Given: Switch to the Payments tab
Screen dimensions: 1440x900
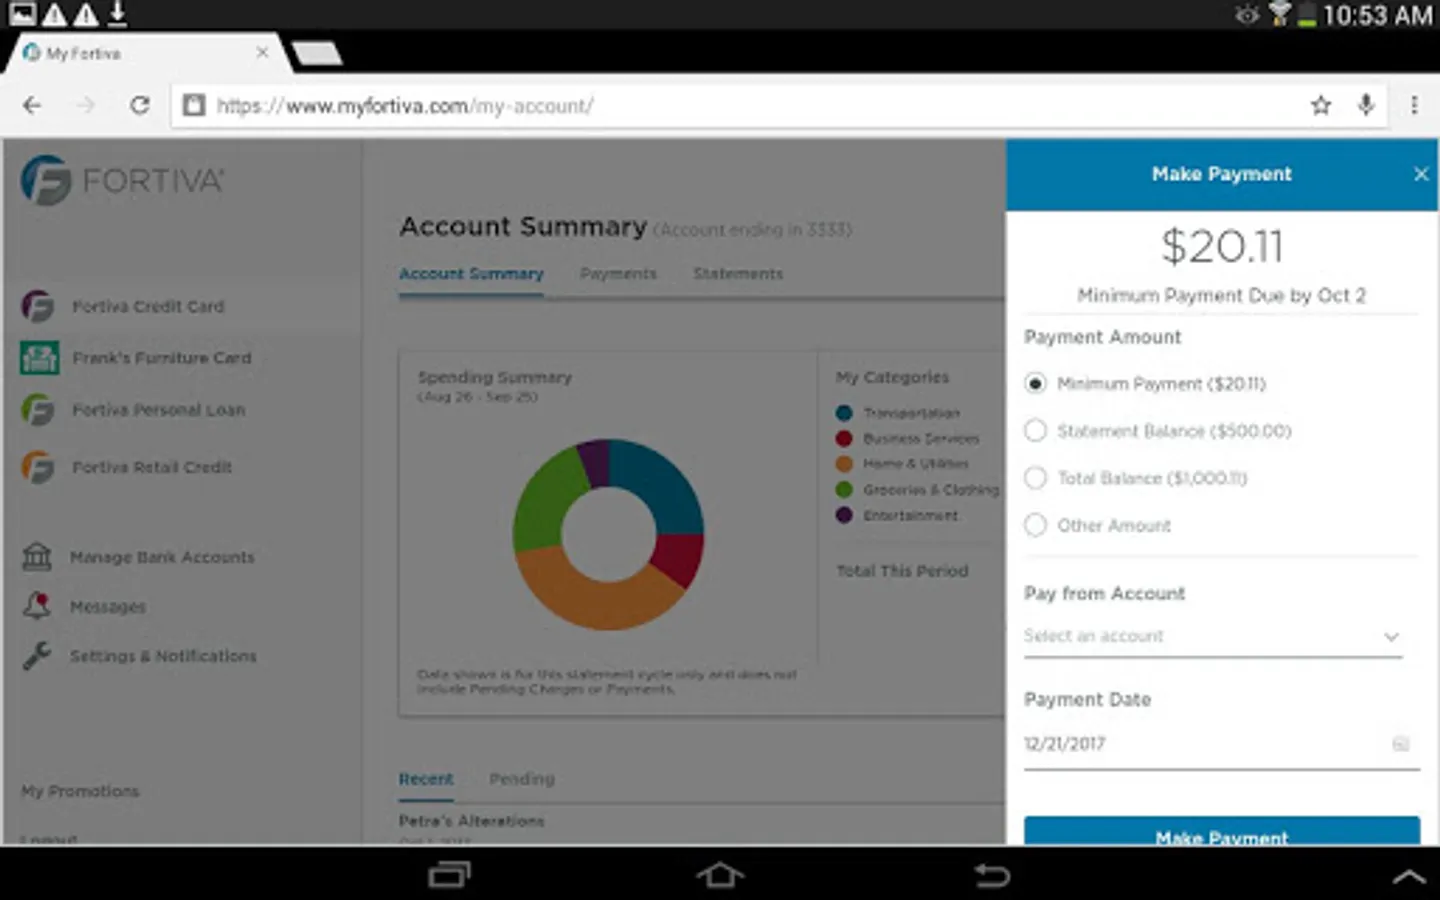Looking at the screenshot, I should click(x=618, y=274).
